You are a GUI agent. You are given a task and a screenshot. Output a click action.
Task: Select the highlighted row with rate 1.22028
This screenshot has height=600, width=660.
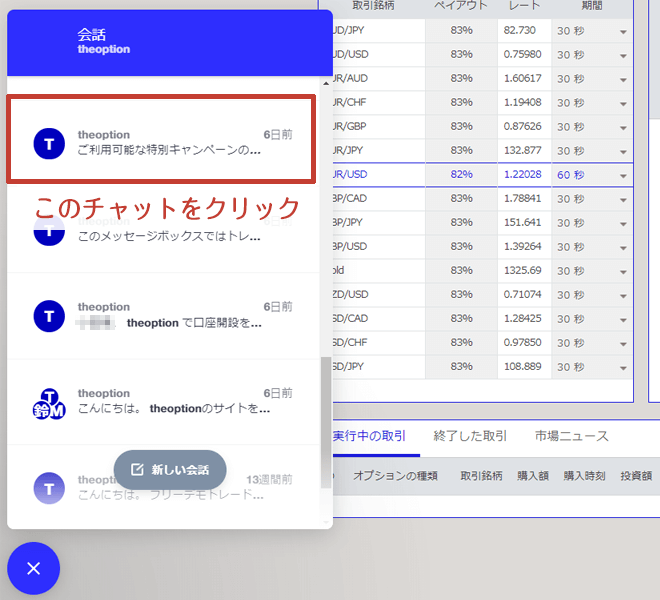click(483, 175)
